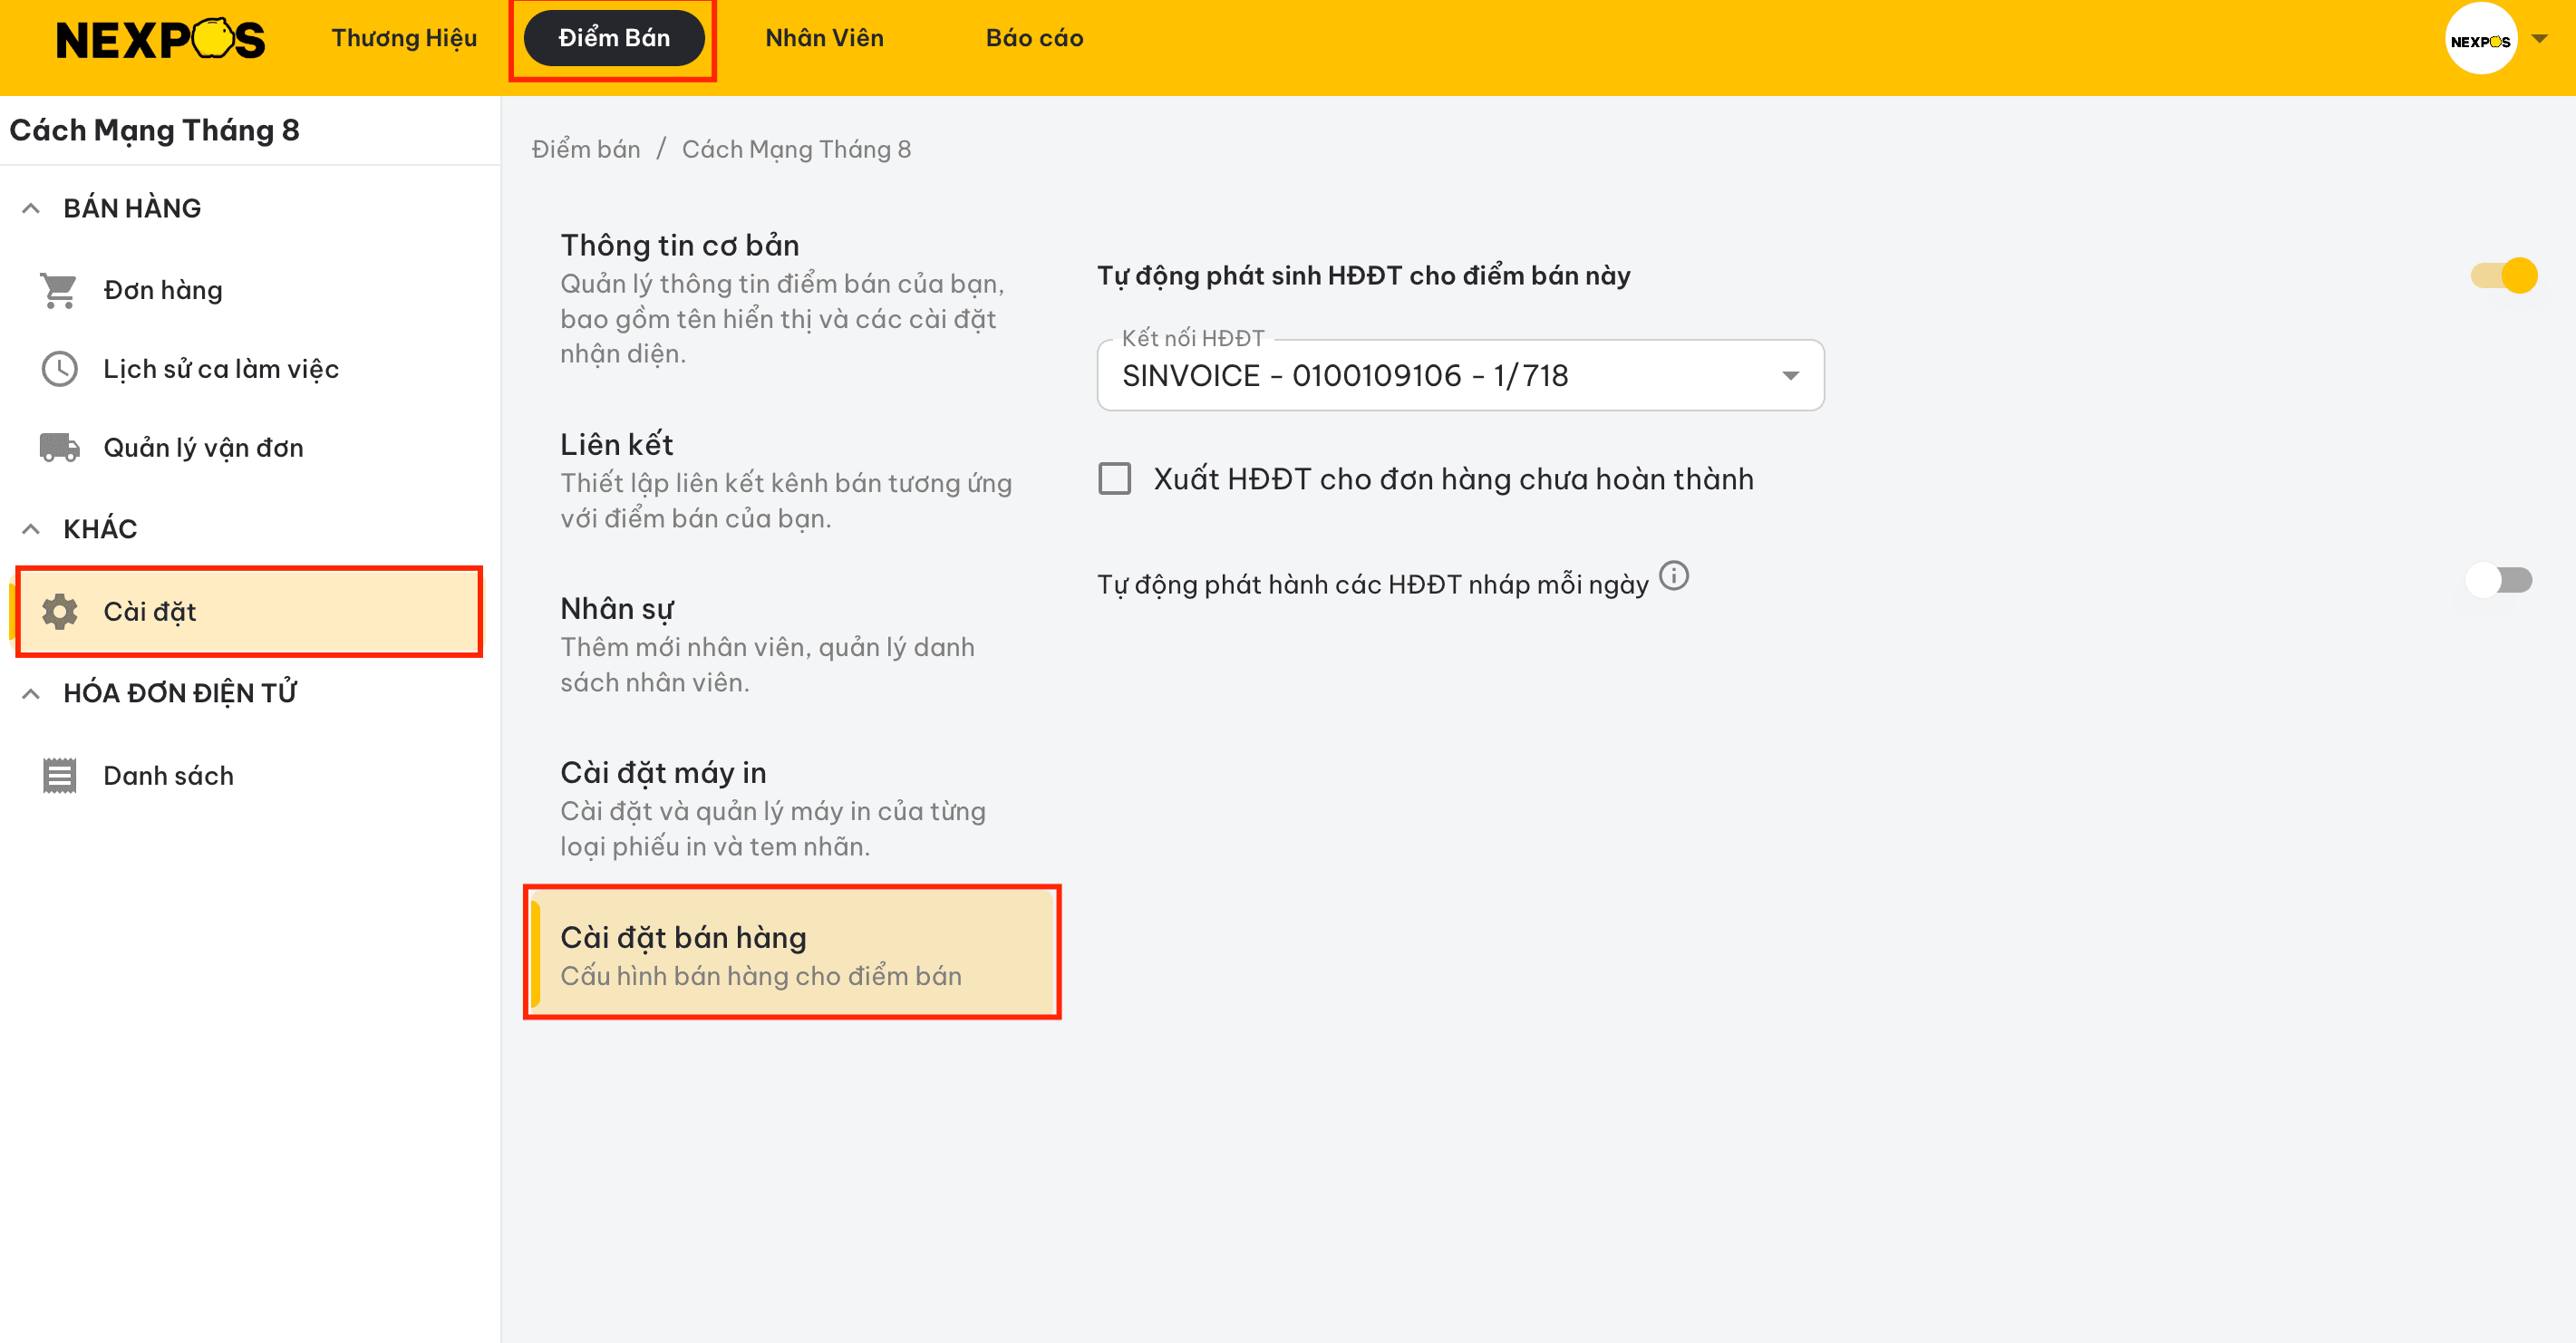The width and height of the screenshot is (2576, 1343).
Task: Open Lịch sử ca làm việc
Action: pos(250,369)
